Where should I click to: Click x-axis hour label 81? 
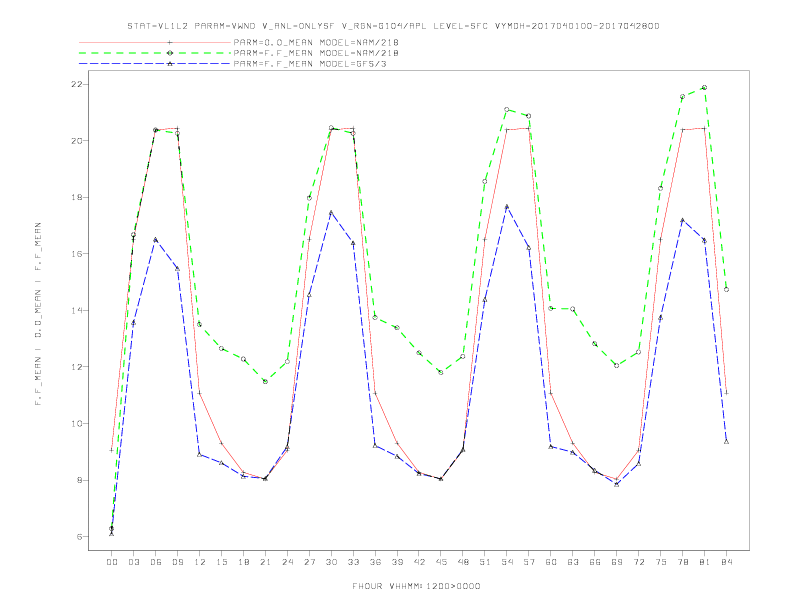pos(704,562)
